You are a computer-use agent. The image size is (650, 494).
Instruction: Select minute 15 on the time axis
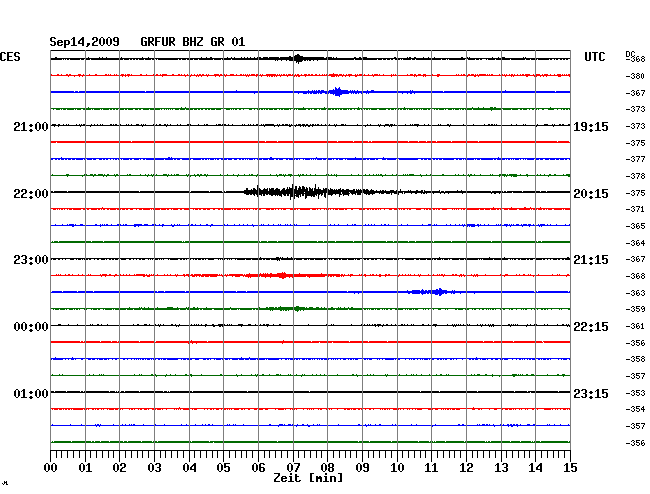click(x=570, y=467)
